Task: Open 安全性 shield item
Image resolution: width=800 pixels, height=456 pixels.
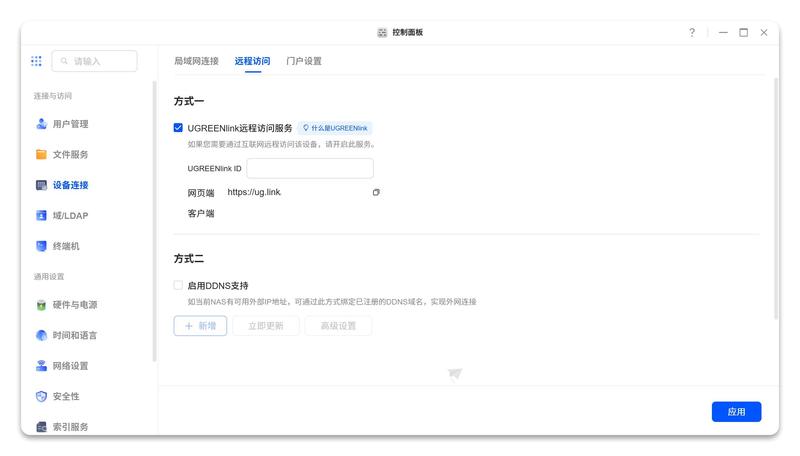Action: point(58,396)
